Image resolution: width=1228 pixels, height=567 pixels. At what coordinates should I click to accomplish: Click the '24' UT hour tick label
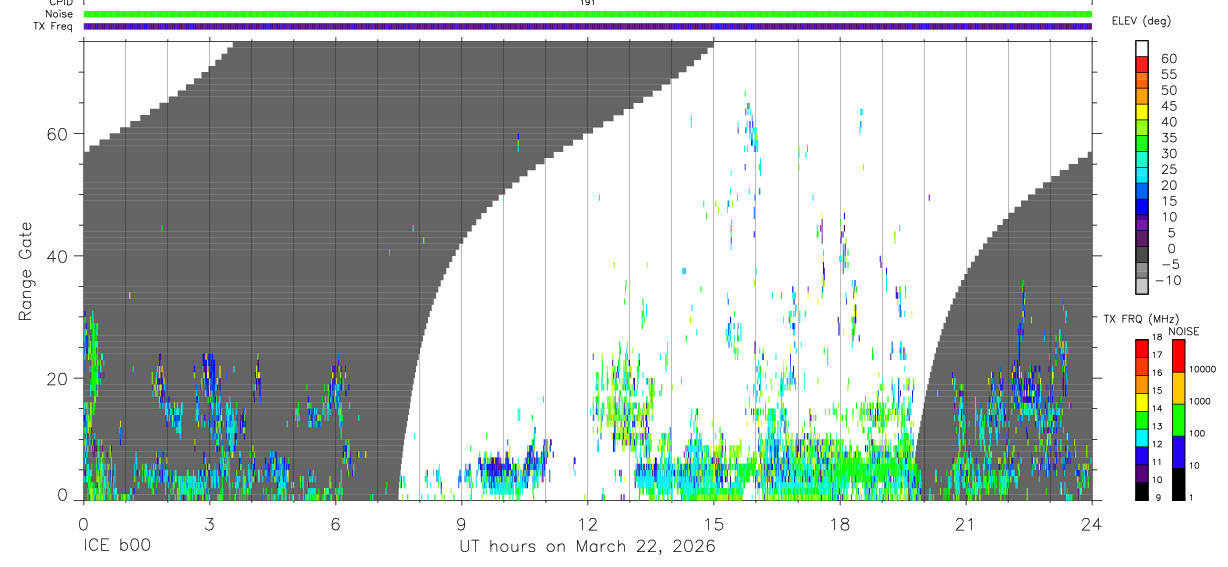click(x=1092, y=523)
